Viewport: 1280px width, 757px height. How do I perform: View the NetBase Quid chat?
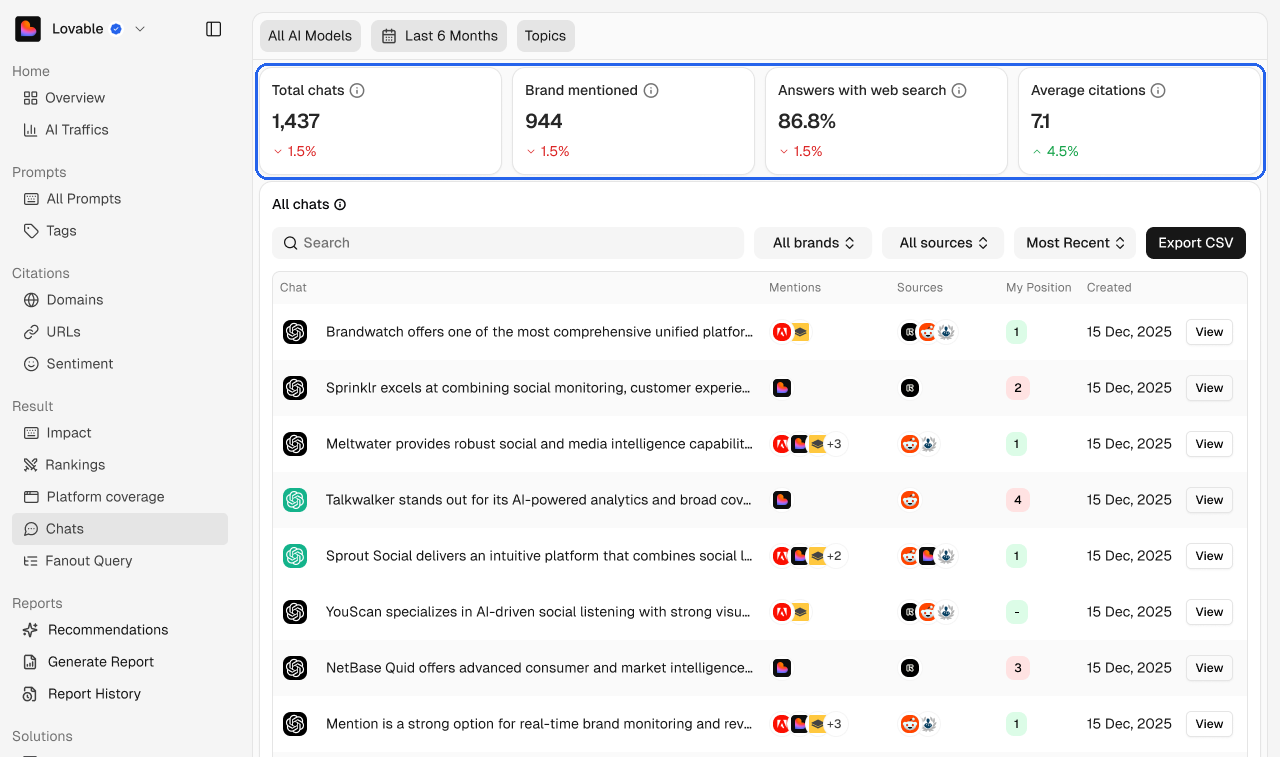(x=1209, y=668)
